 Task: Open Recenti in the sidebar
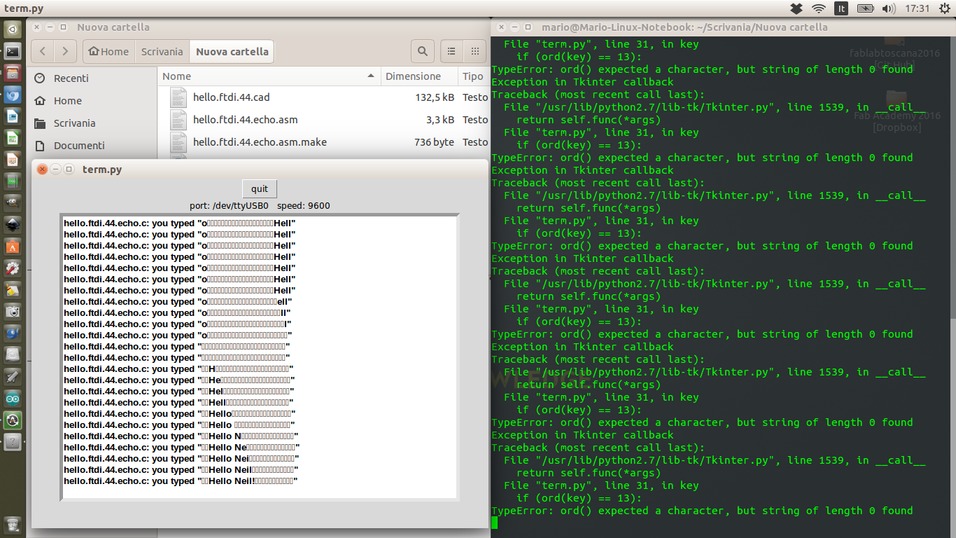click(71, 78)
